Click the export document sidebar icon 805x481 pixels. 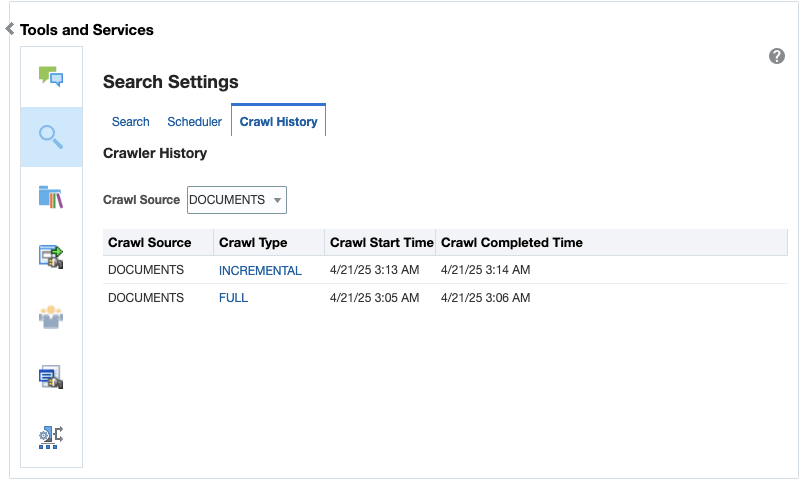[51, 257]
